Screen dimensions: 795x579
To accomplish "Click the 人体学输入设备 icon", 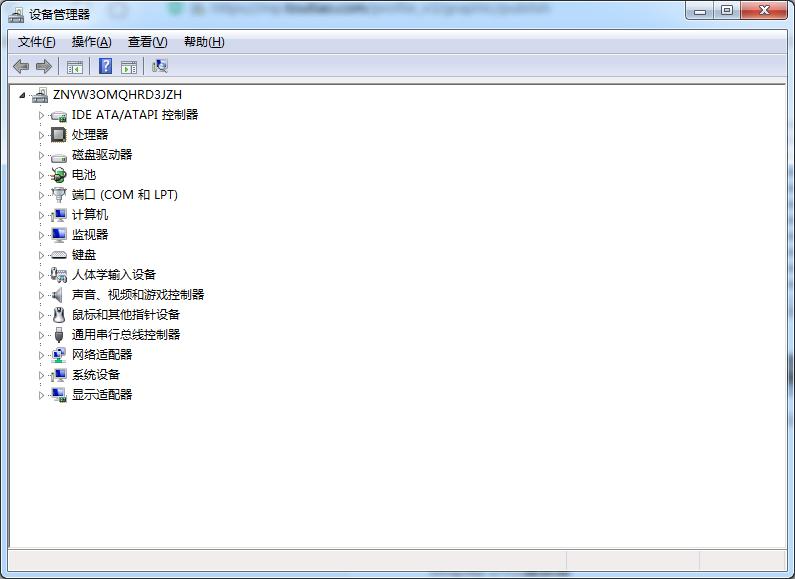I will click(x=59, y=275).
